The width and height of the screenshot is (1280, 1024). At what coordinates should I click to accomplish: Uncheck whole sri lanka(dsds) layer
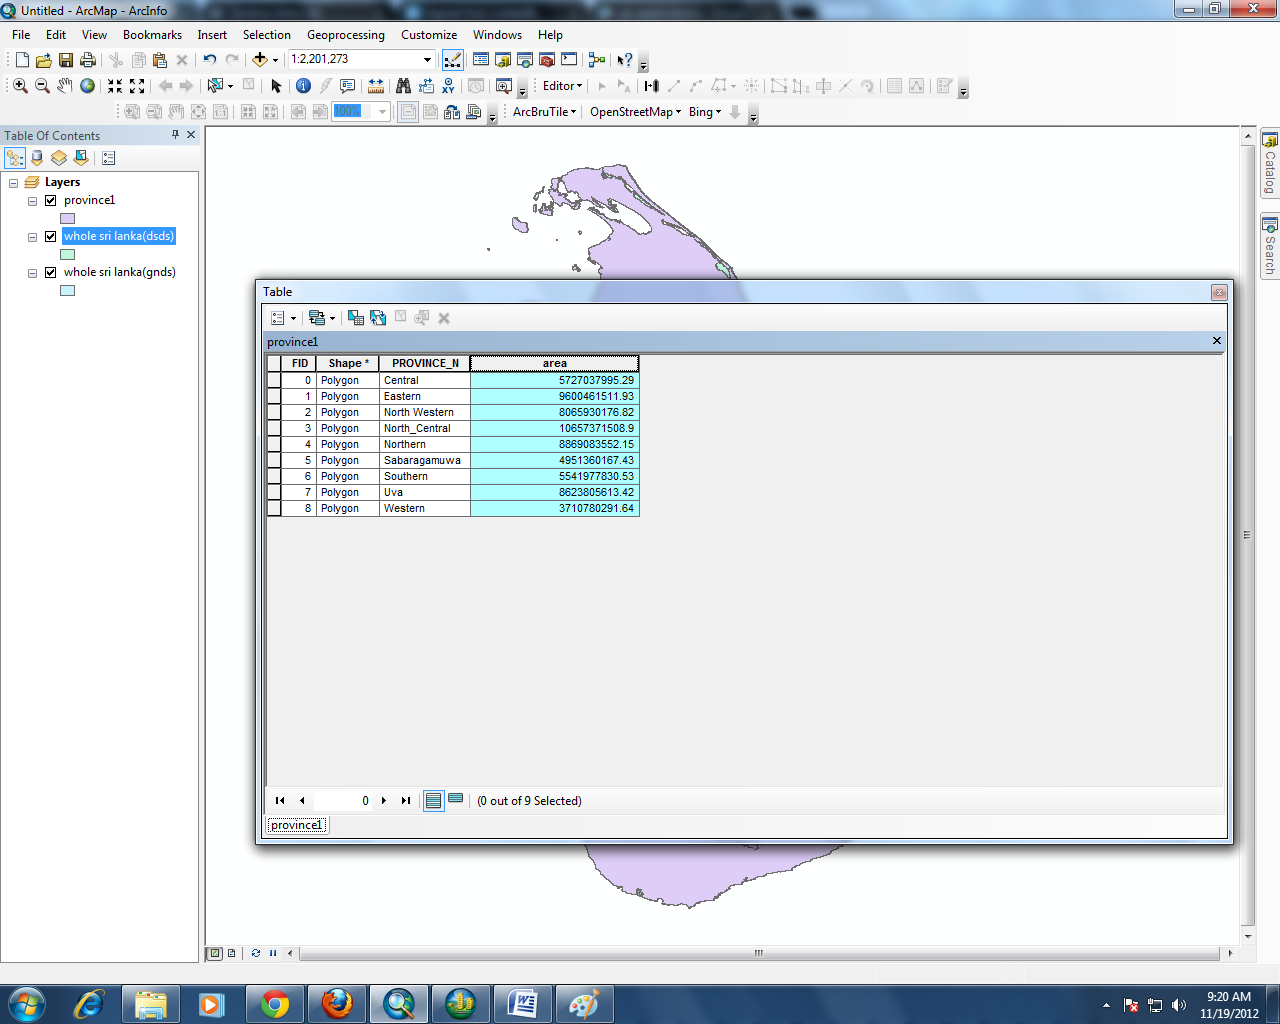click(x=48, y=236)
